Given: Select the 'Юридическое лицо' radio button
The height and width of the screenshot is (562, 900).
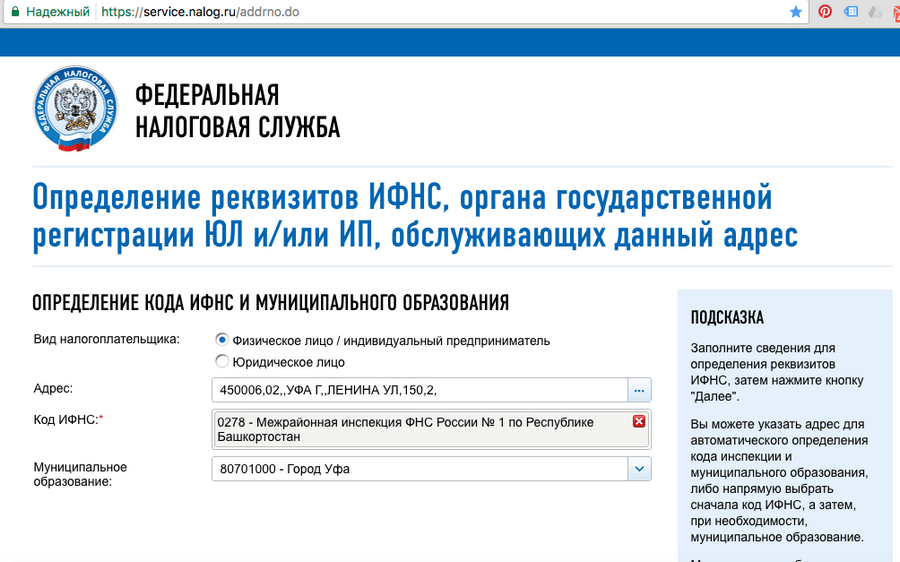Looking at the screenshot, I should [222, 361].
